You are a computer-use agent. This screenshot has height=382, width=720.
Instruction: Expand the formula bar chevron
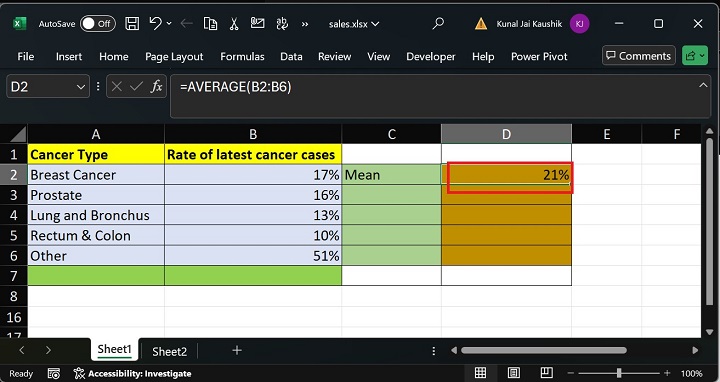click(703, 85)
